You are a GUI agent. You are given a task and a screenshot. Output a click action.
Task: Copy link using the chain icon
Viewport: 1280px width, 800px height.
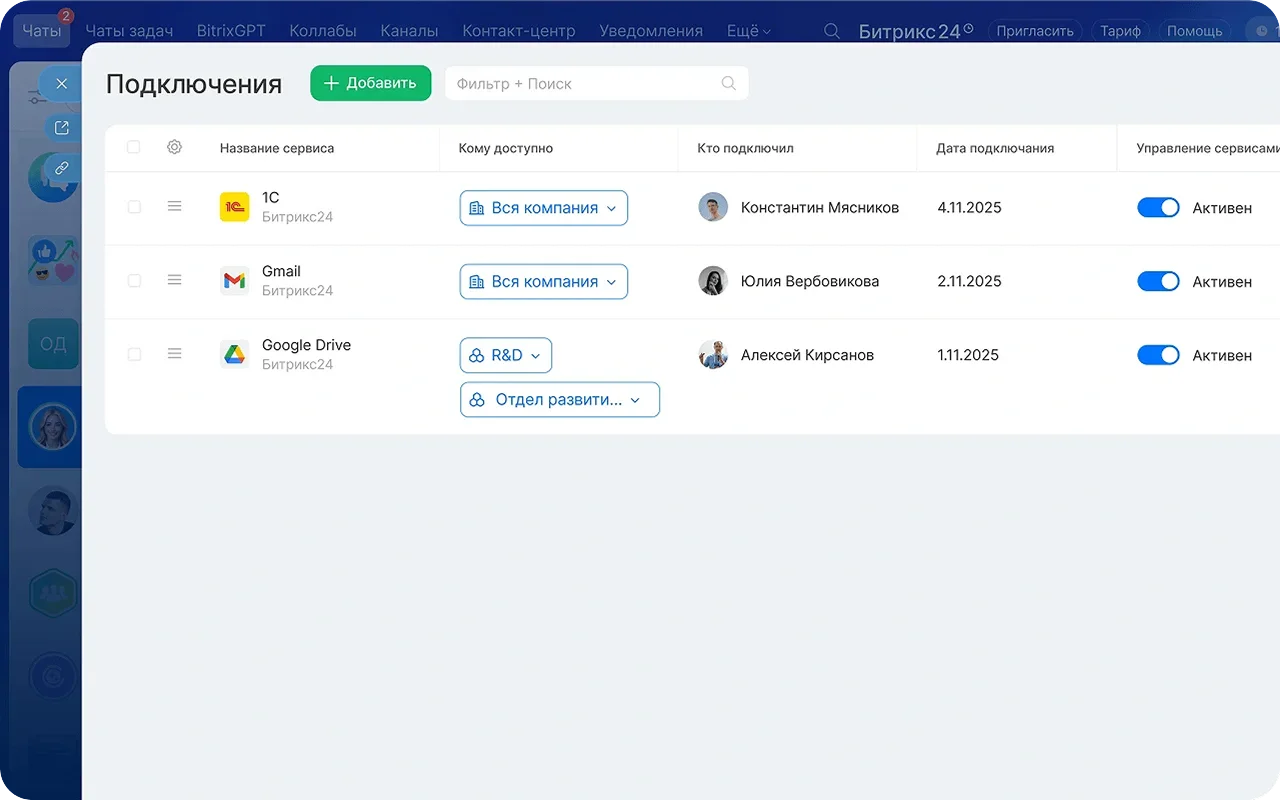pyautogui.click(x=61, y=168)
